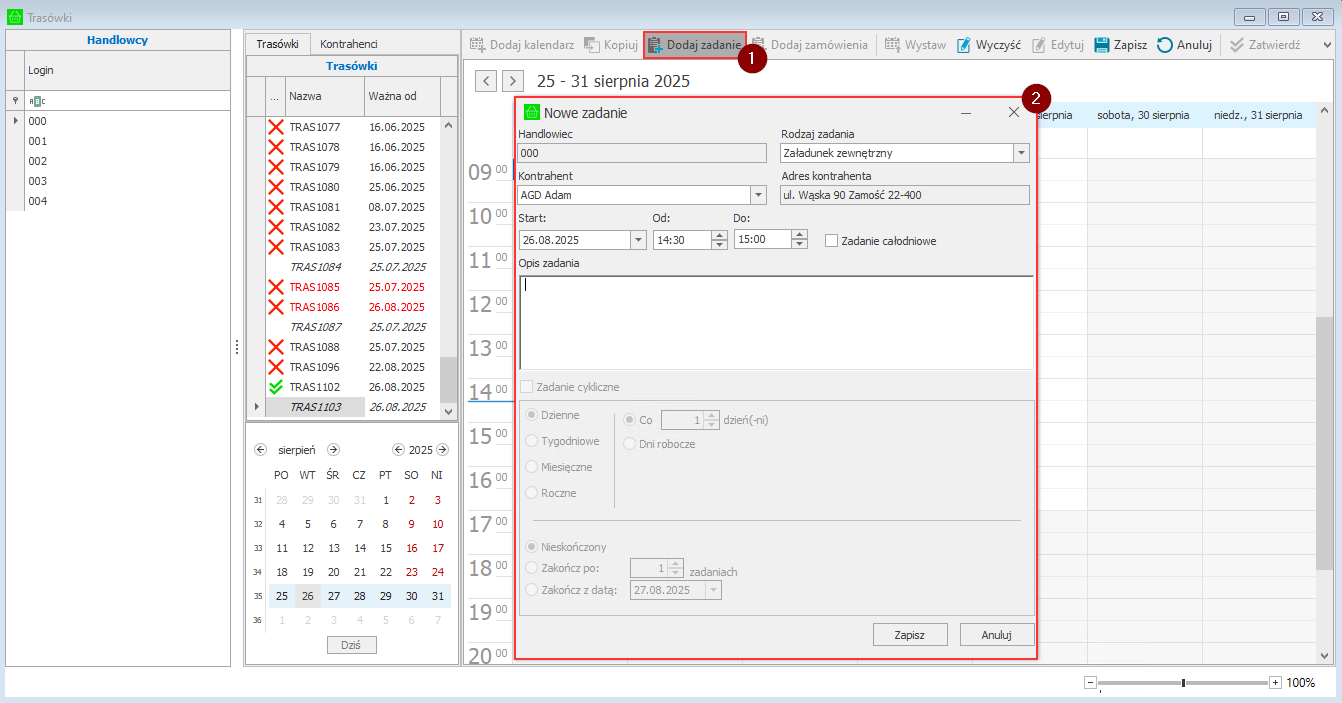Click the red X status of TRAS1077

click(x=275, y=127)
